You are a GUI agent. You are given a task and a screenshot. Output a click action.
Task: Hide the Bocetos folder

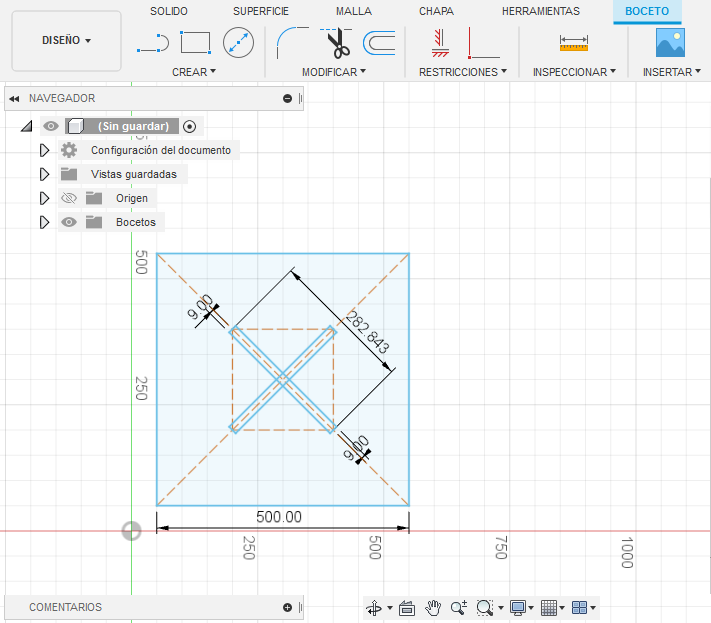pos(69,222)
